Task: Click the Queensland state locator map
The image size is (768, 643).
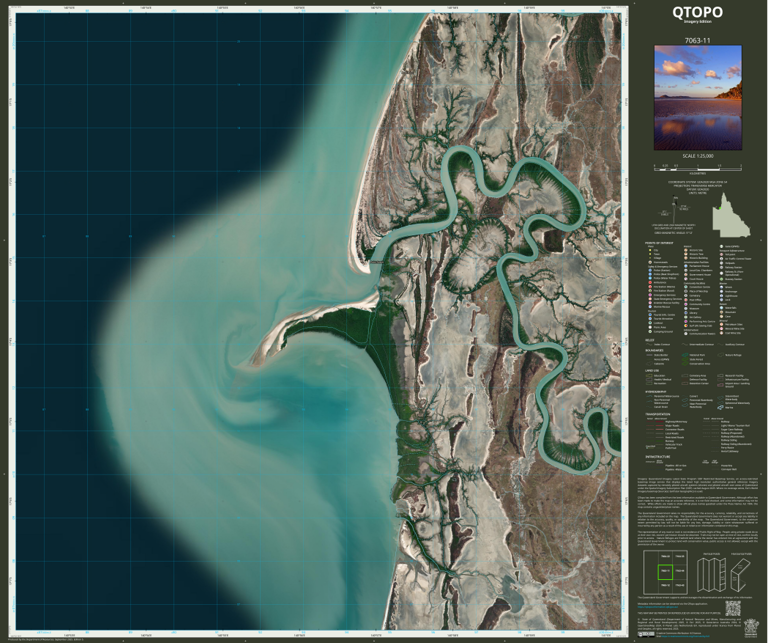Action: [x=730, y=215]
